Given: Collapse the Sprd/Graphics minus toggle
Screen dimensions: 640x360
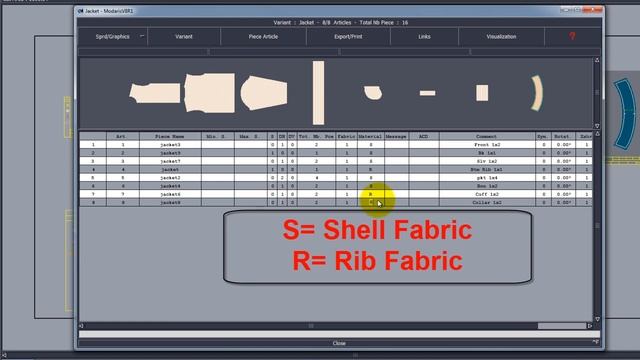Looking at the screenshot, I should coord(142,36).
